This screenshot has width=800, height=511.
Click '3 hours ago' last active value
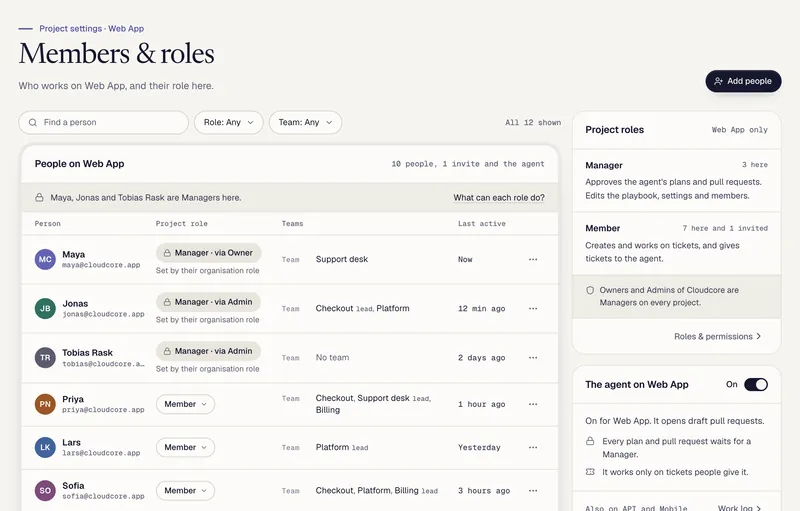click(x=484, y=491)
